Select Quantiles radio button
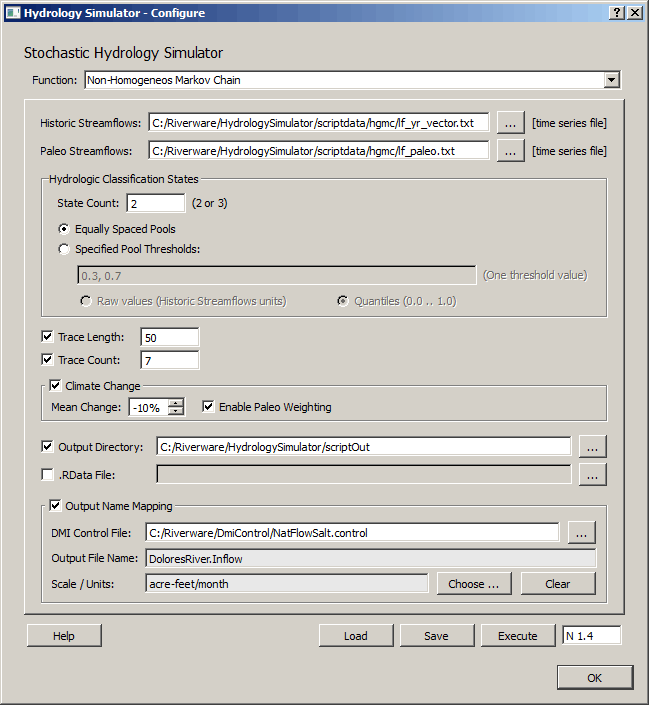Screen dimensions: 649x705 click(x=343, y=301)
